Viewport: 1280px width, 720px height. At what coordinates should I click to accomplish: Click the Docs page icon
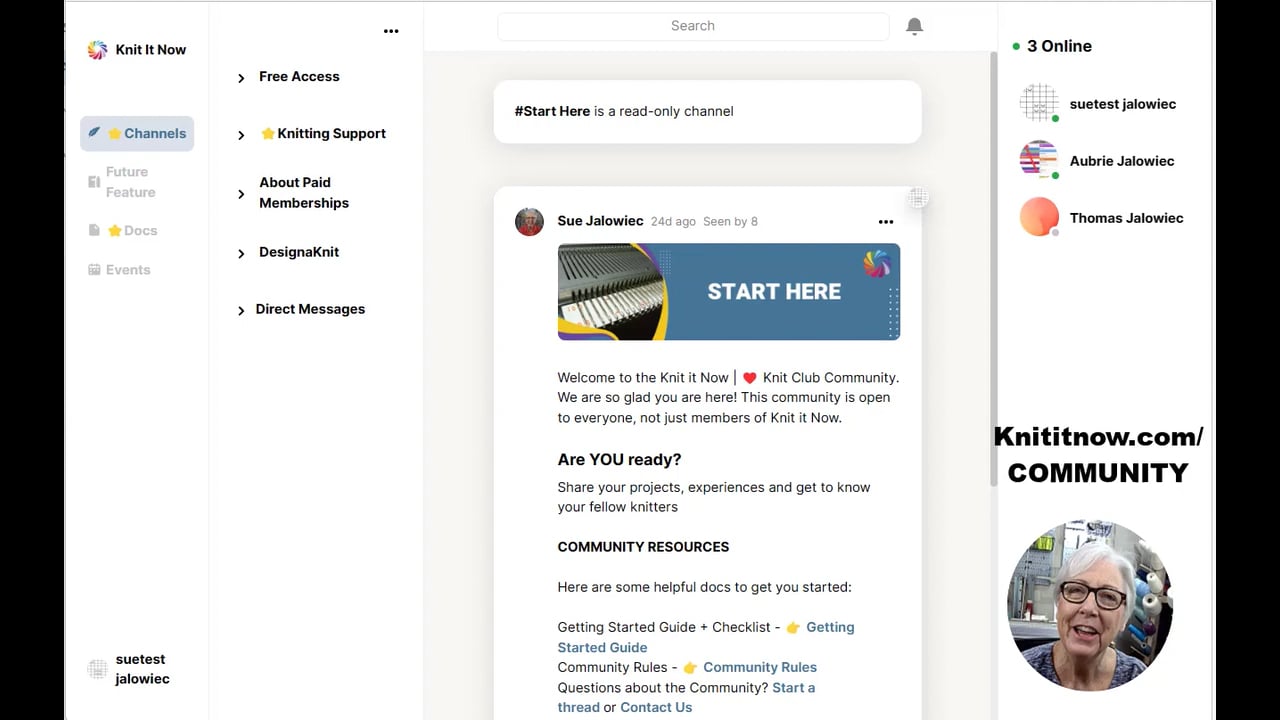[94, 230]
